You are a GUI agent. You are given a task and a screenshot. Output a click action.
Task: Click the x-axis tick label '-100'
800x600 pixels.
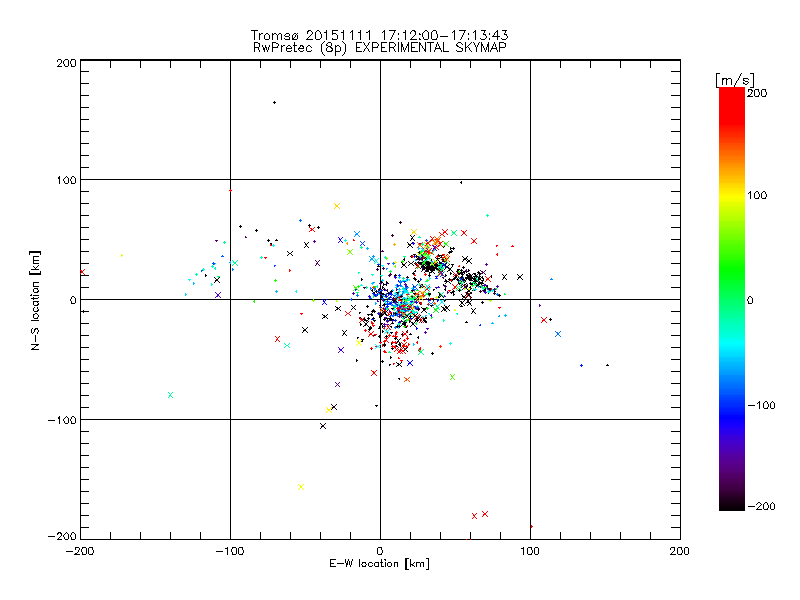coord(230,551)
